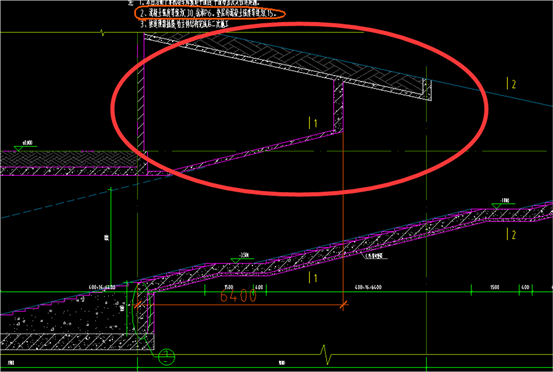
Task: Select the orange 6400 dimension text
Action: tap(238, 295)
